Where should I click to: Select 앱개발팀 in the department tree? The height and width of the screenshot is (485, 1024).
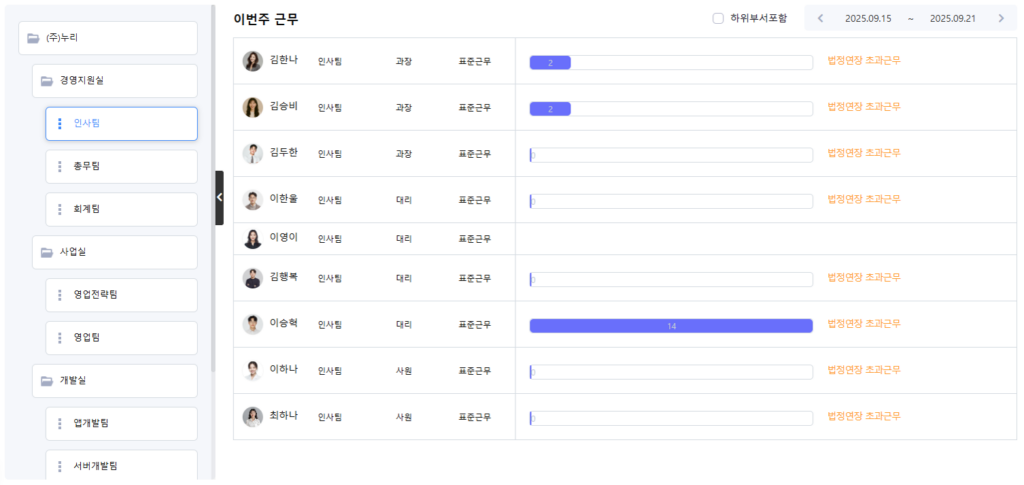click(90, 424)
